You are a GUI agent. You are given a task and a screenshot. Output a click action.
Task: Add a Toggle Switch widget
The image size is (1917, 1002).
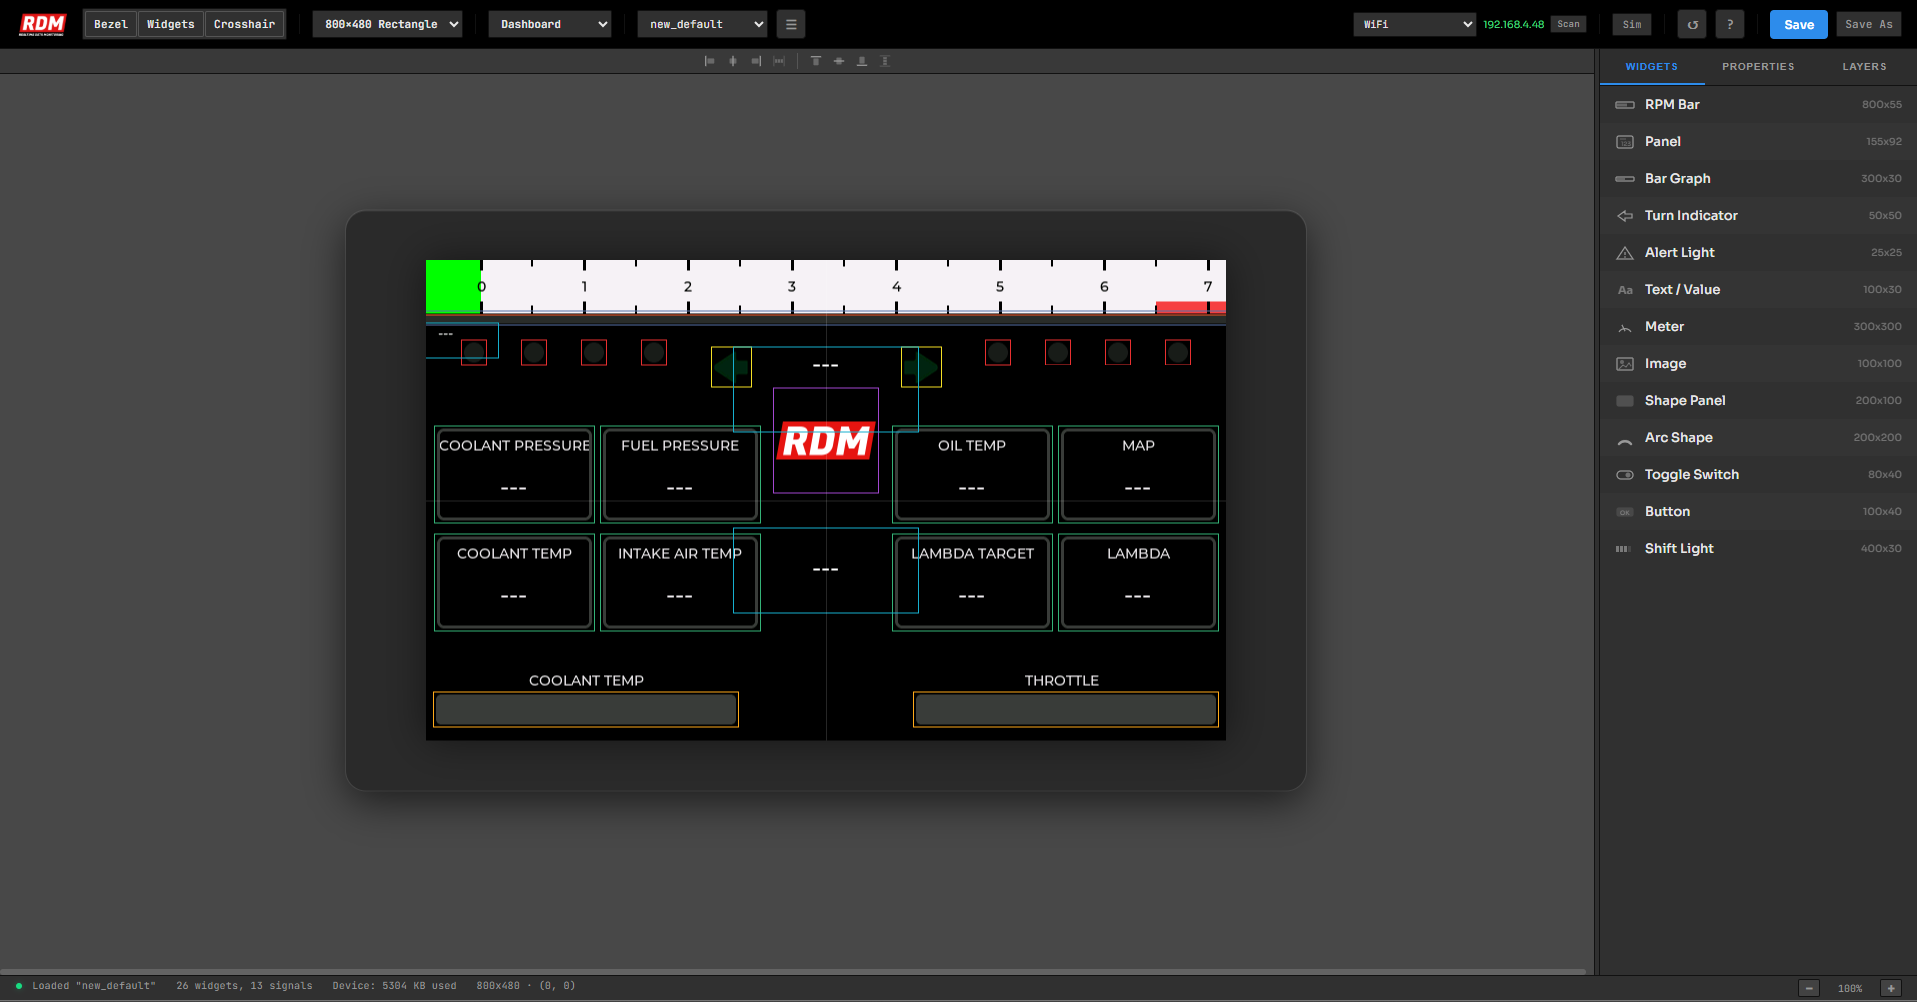(x=1758, y=474)
